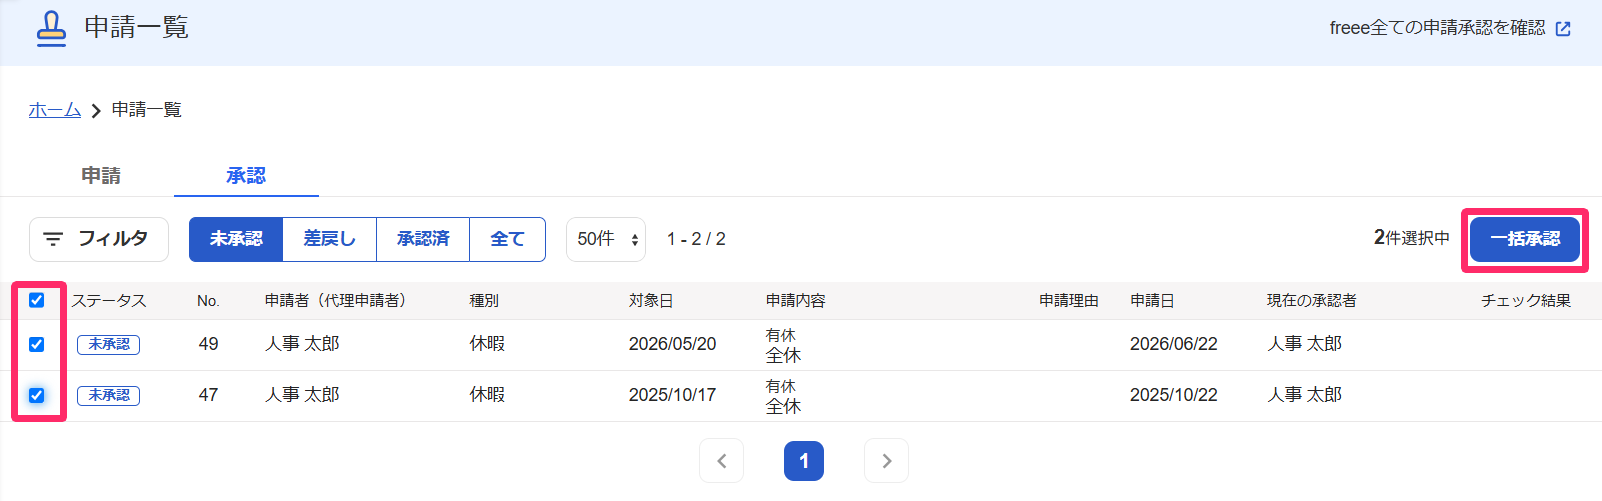
Task: Click request number 49 cell
Action: coord(208,344)
